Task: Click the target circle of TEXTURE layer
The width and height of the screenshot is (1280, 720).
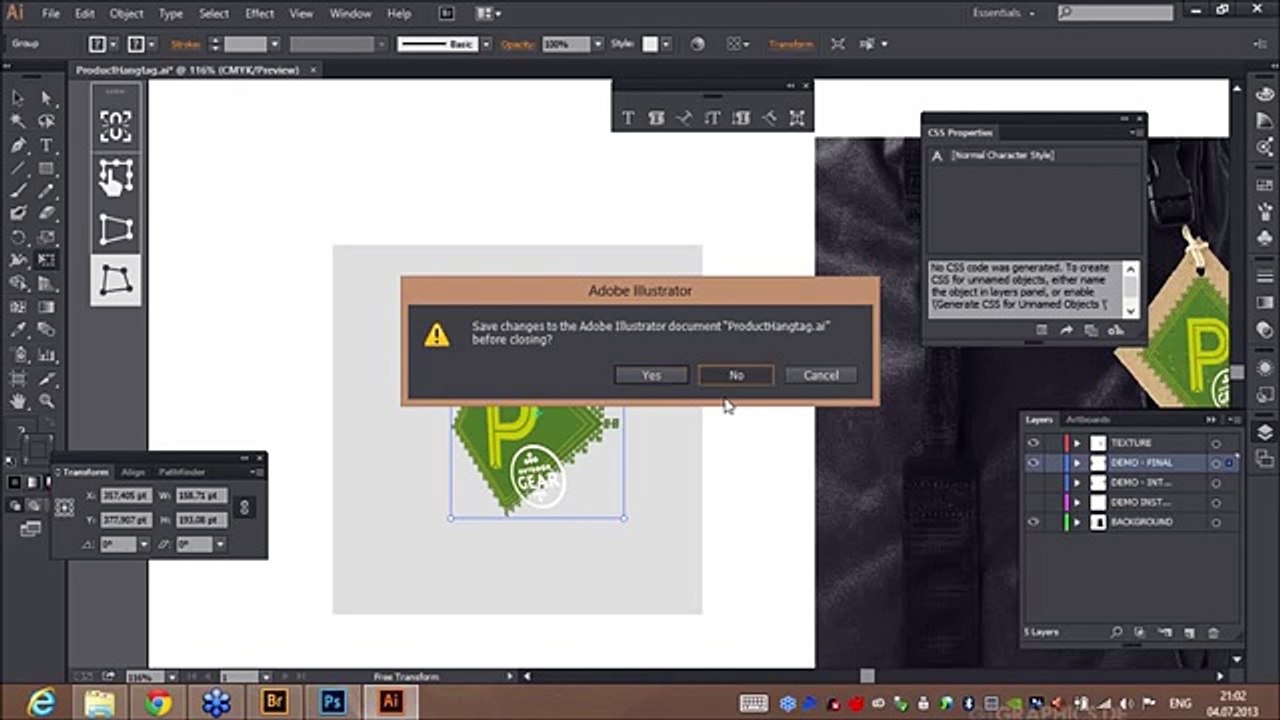Action: click(1216, 443)
